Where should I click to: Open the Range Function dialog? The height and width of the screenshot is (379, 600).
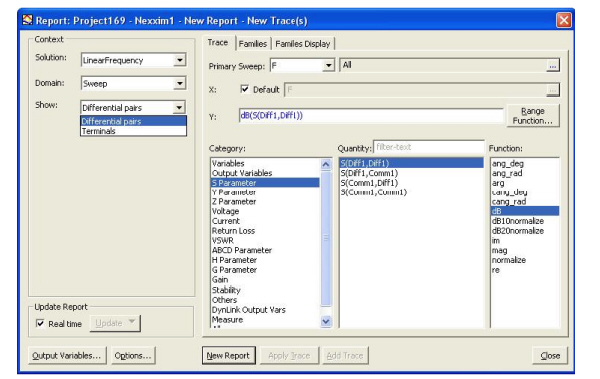coord(533,116)
